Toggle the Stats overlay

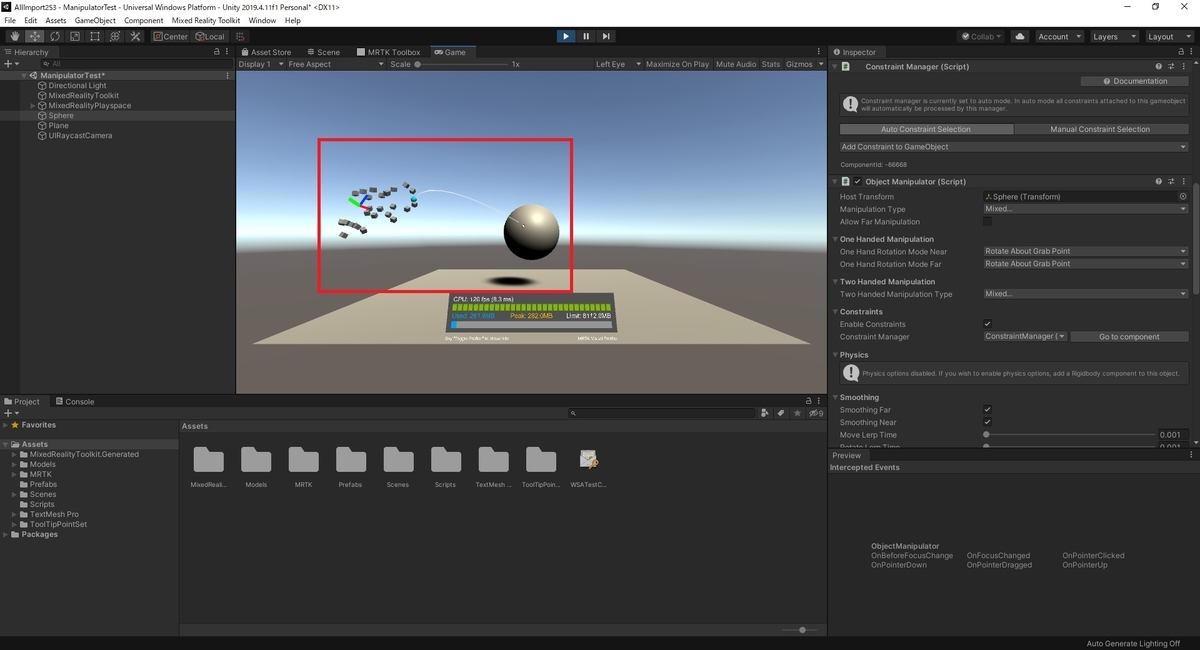(x=770, y=64)
